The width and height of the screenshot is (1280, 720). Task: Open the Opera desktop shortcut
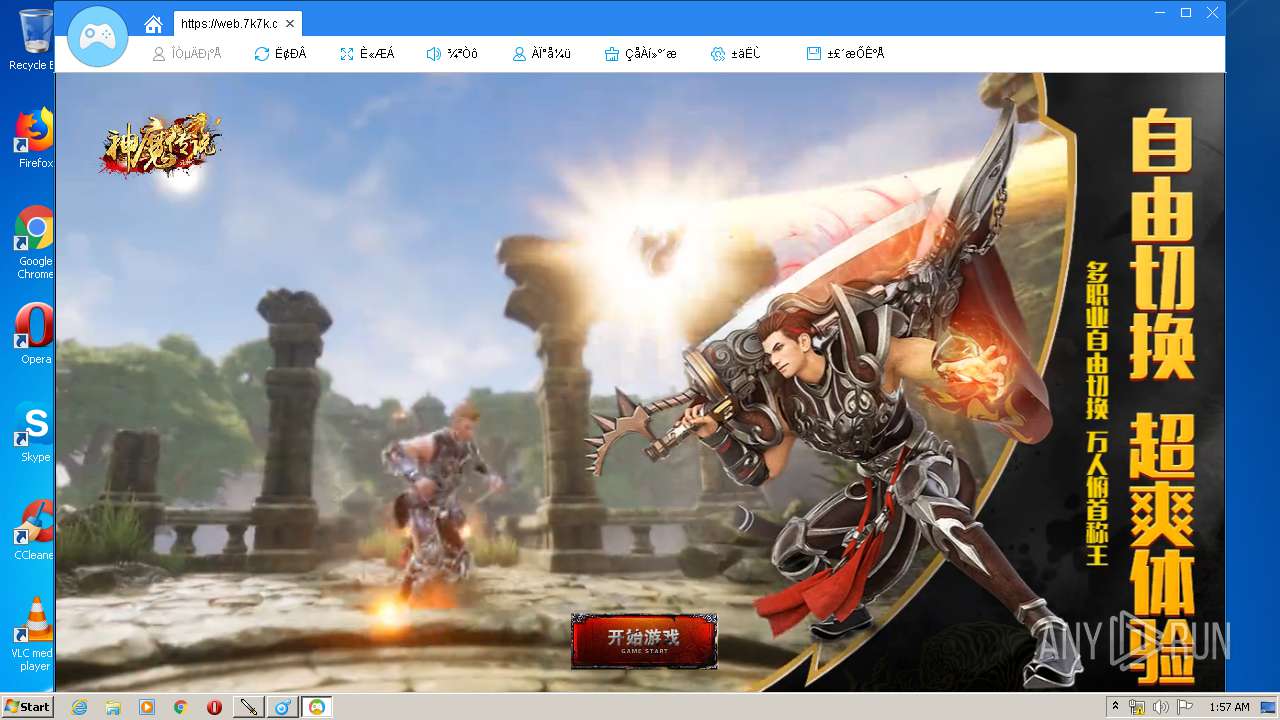point(35,333)
